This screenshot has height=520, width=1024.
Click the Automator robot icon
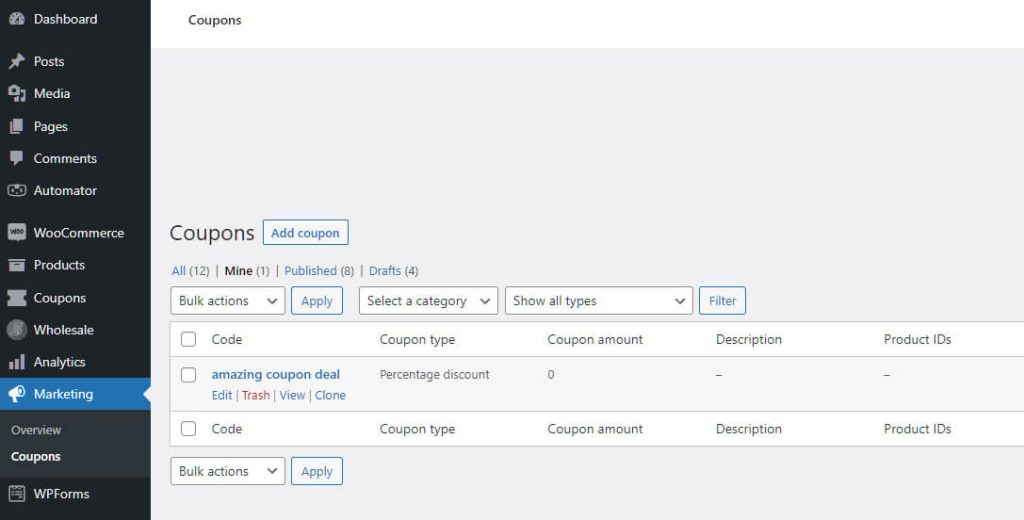point(16,190)
